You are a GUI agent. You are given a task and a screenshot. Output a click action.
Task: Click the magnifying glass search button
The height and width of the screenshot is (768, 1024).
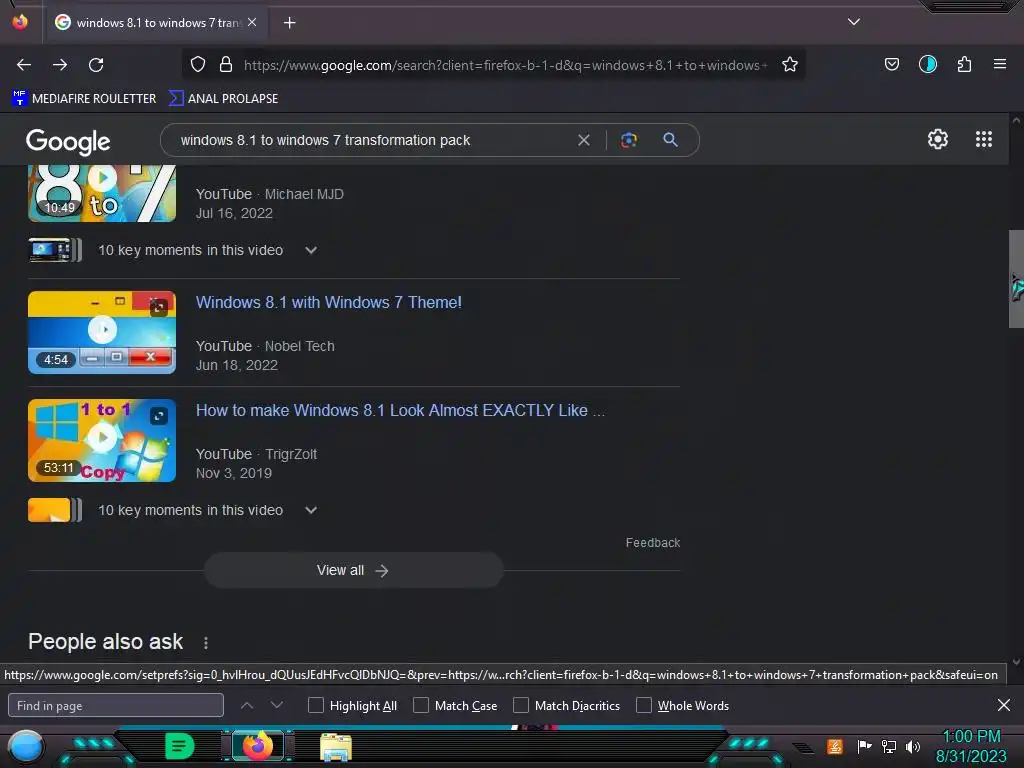point(670,139)
